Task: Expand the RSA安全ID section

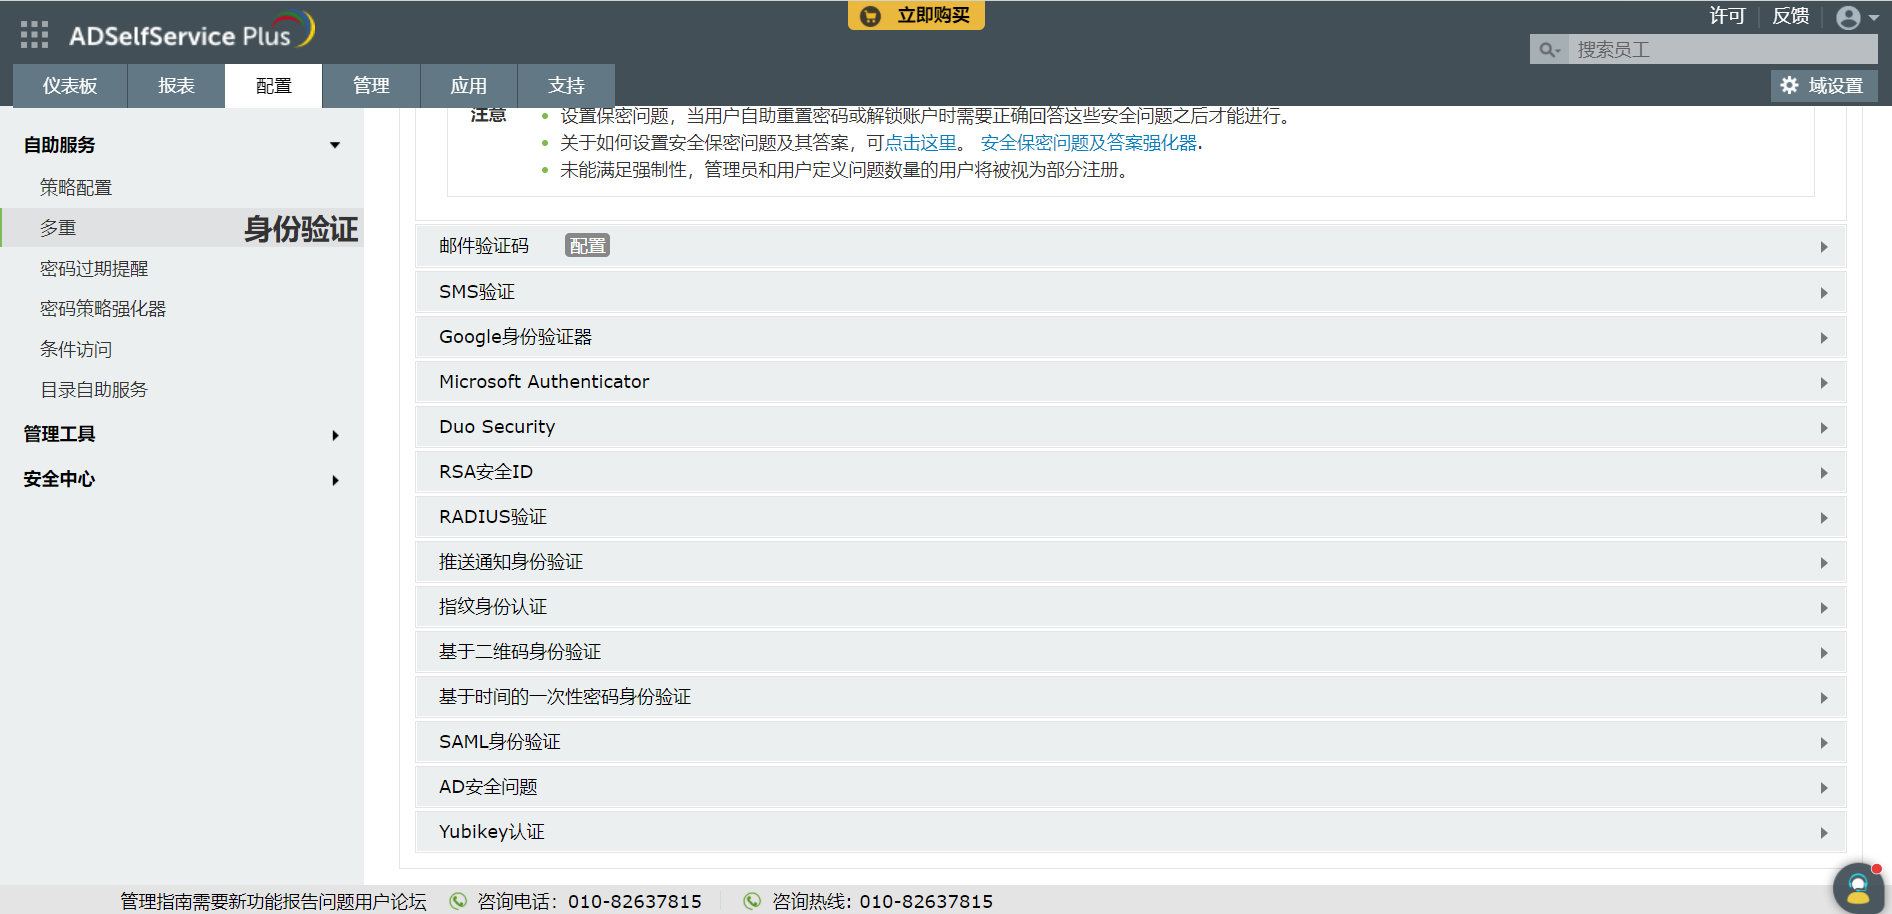Action: [1130, 472]
